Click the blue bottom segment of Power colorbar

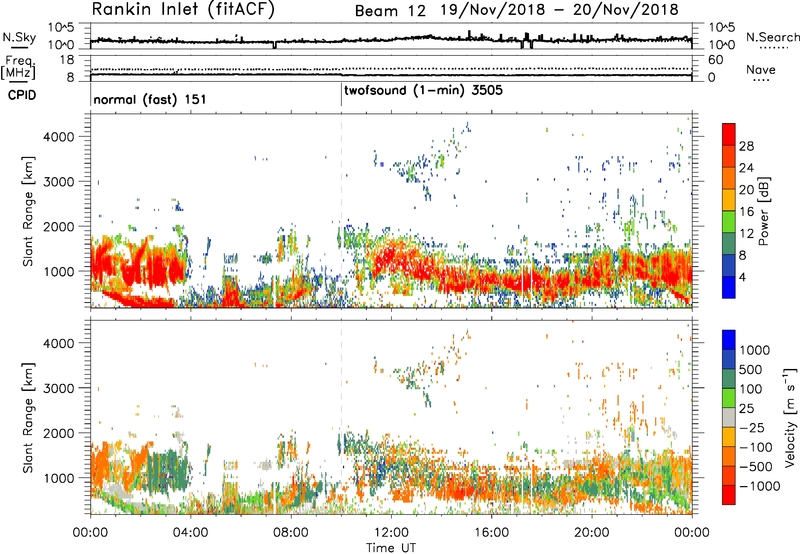point(729,287)
